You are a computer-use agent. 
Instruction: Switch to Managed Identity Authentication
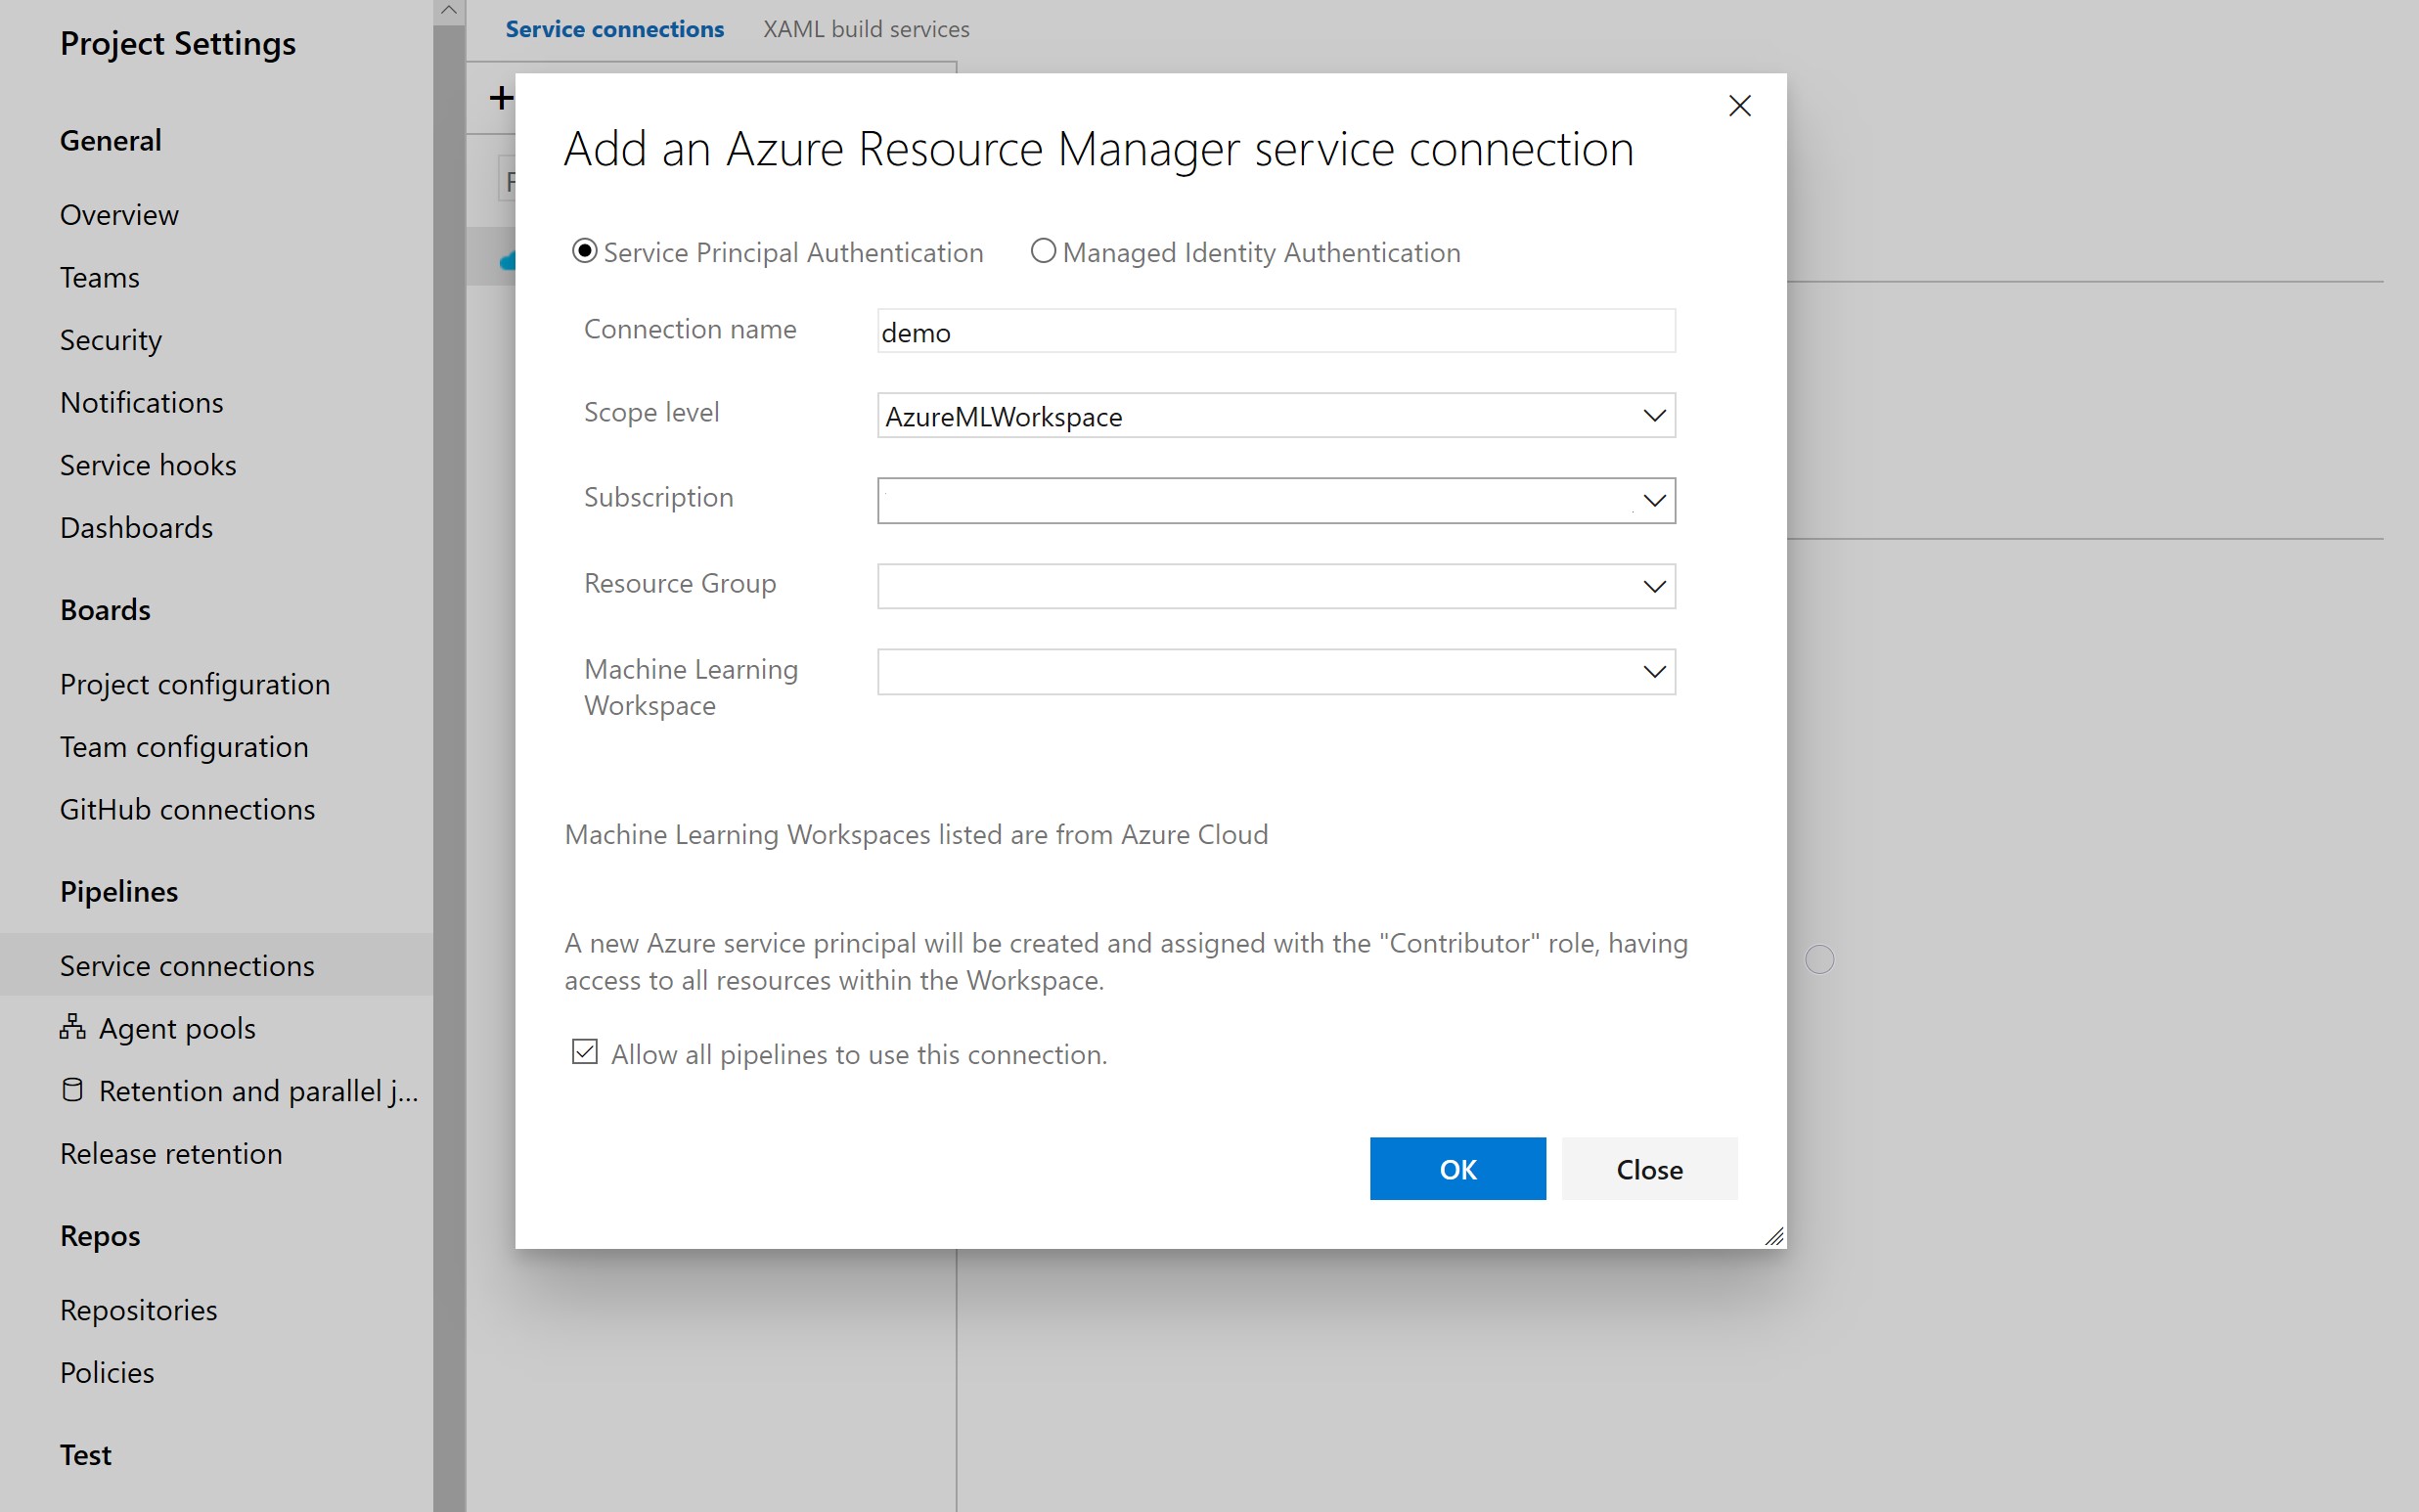1043,251
